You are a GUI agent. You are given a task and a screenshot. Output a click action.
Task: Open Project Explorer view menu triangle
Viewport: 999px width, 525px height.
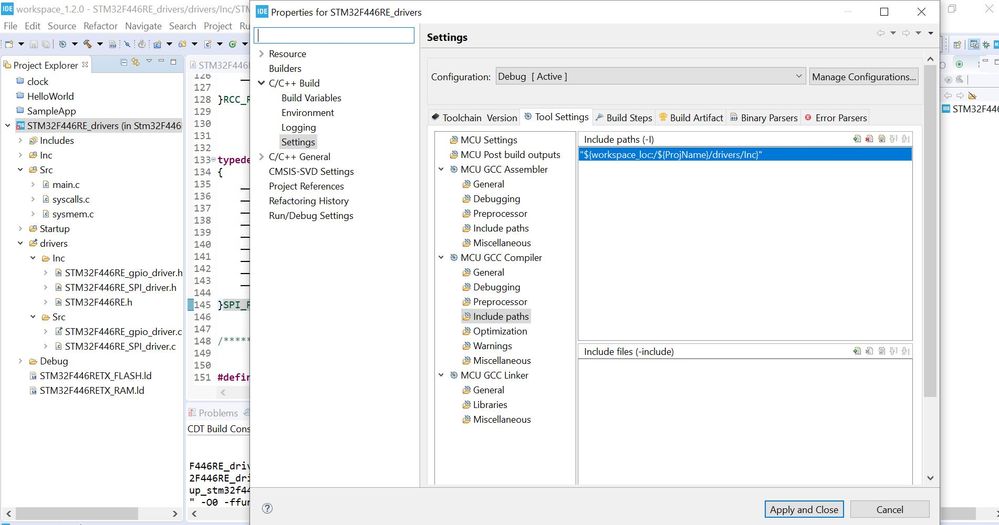pos(149,62)
